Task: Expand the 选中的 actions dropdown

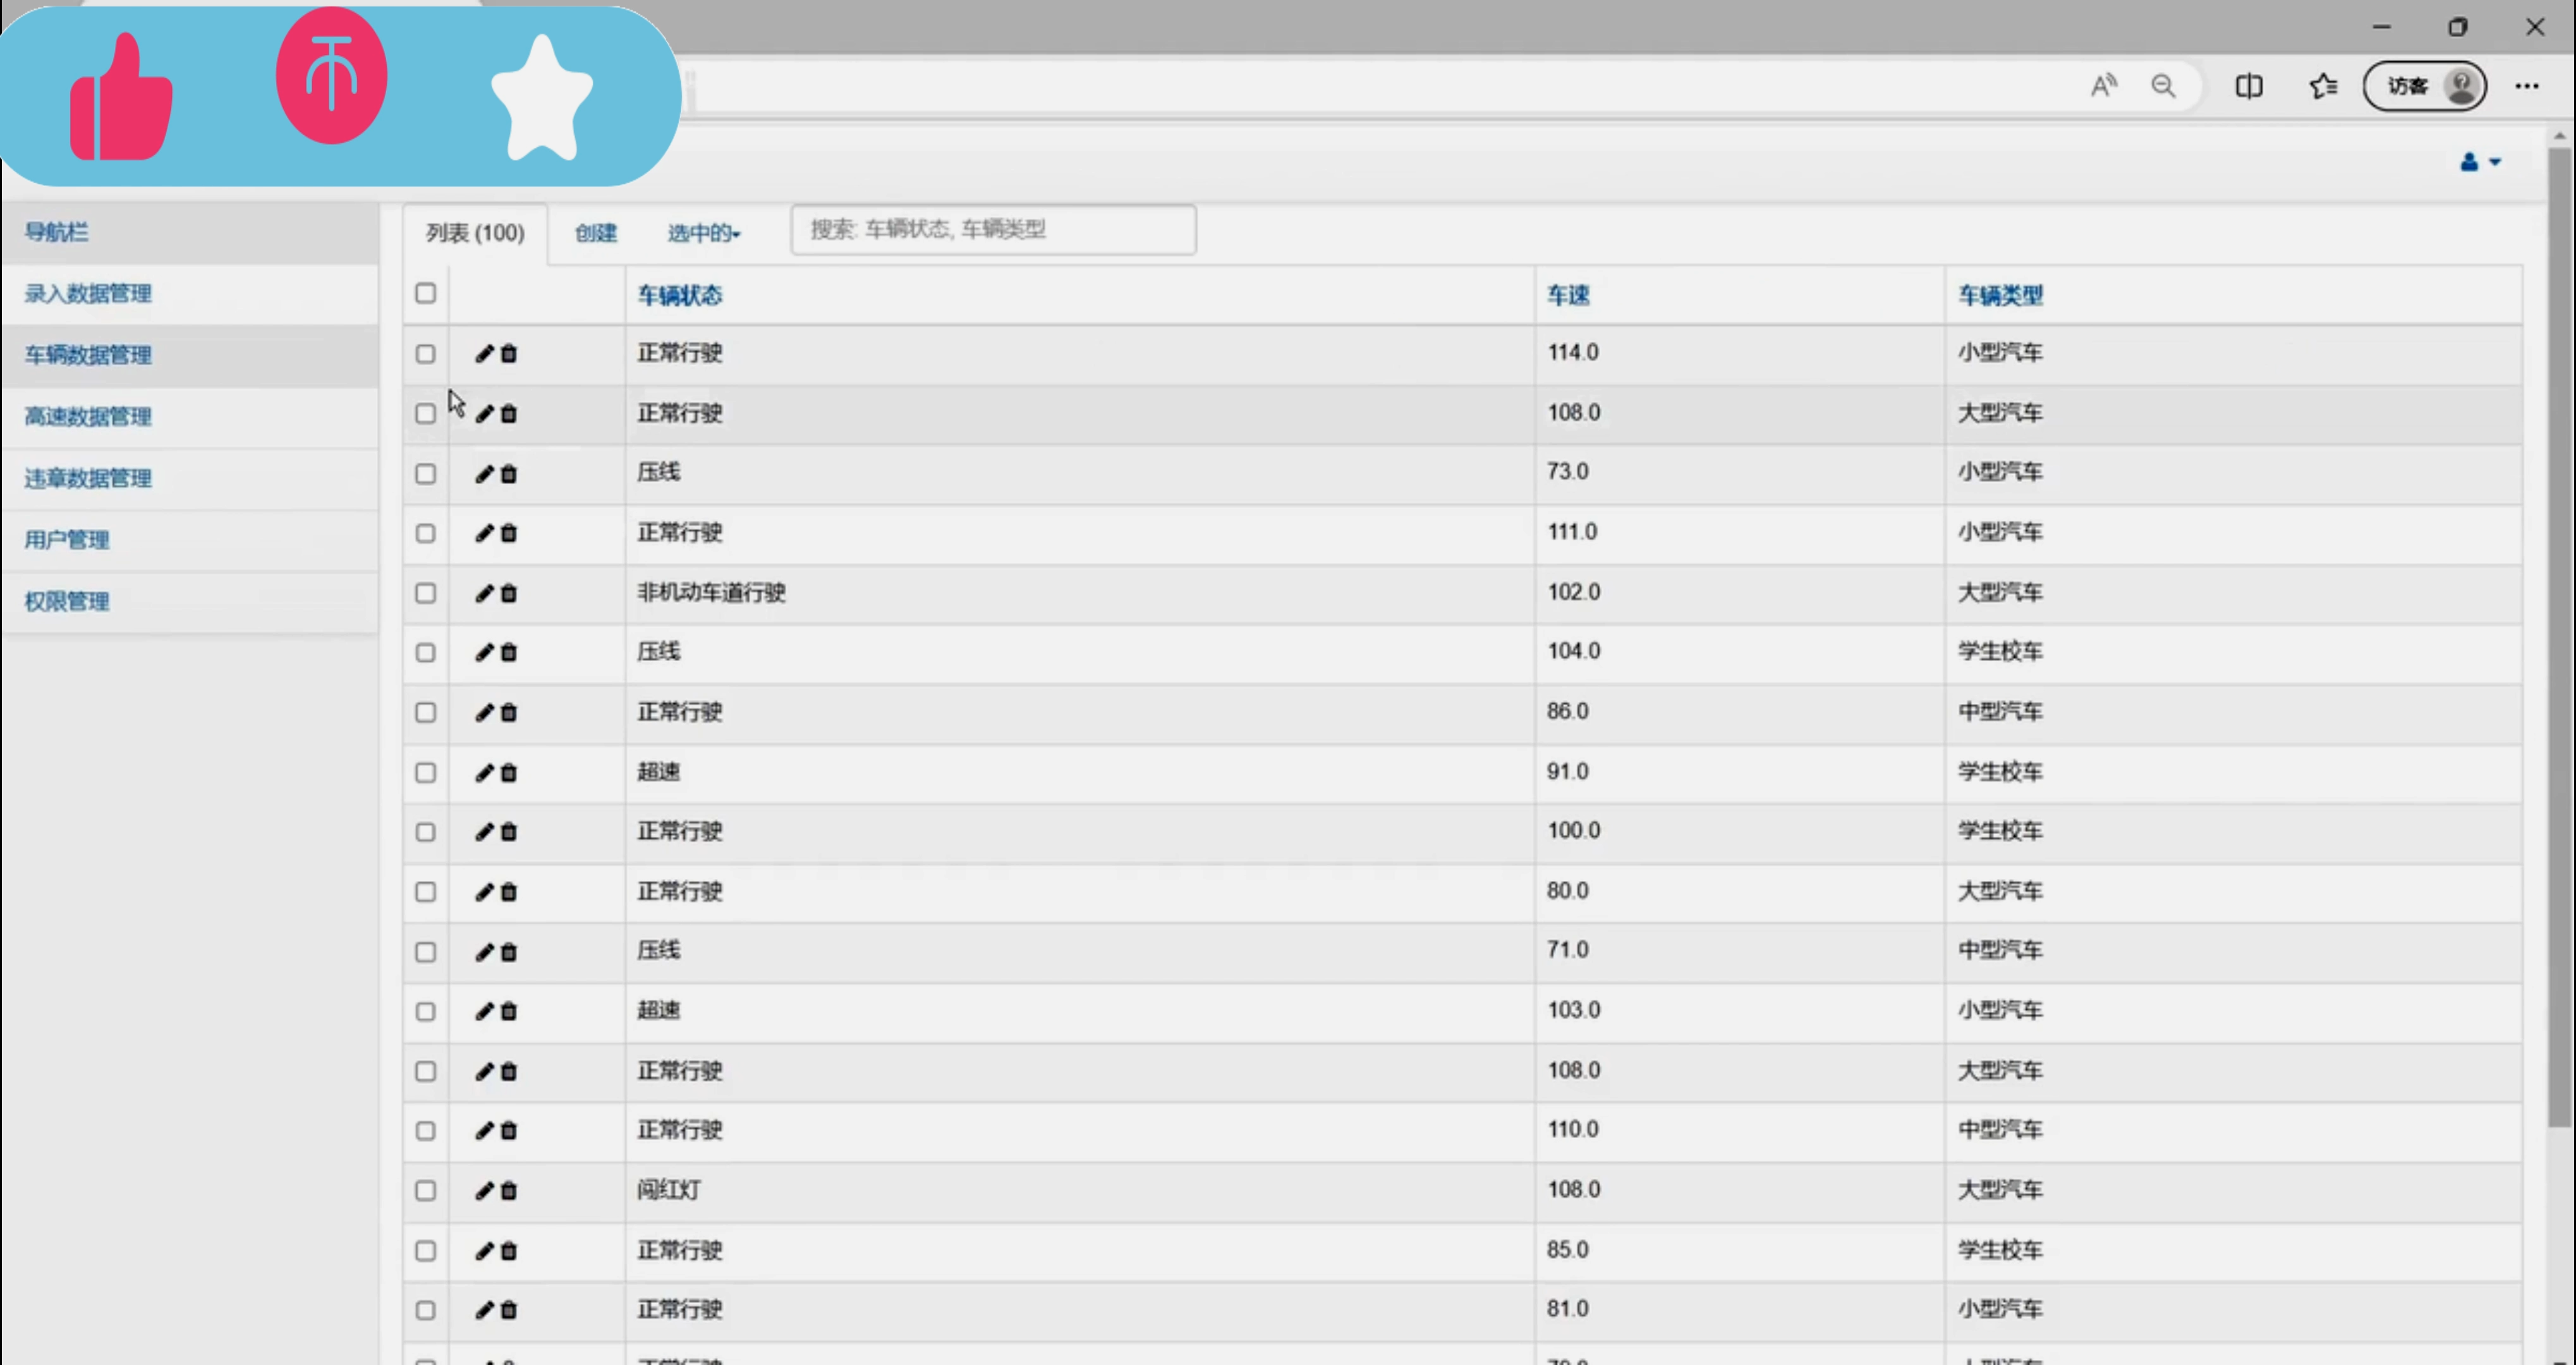Action: [704, 233]
